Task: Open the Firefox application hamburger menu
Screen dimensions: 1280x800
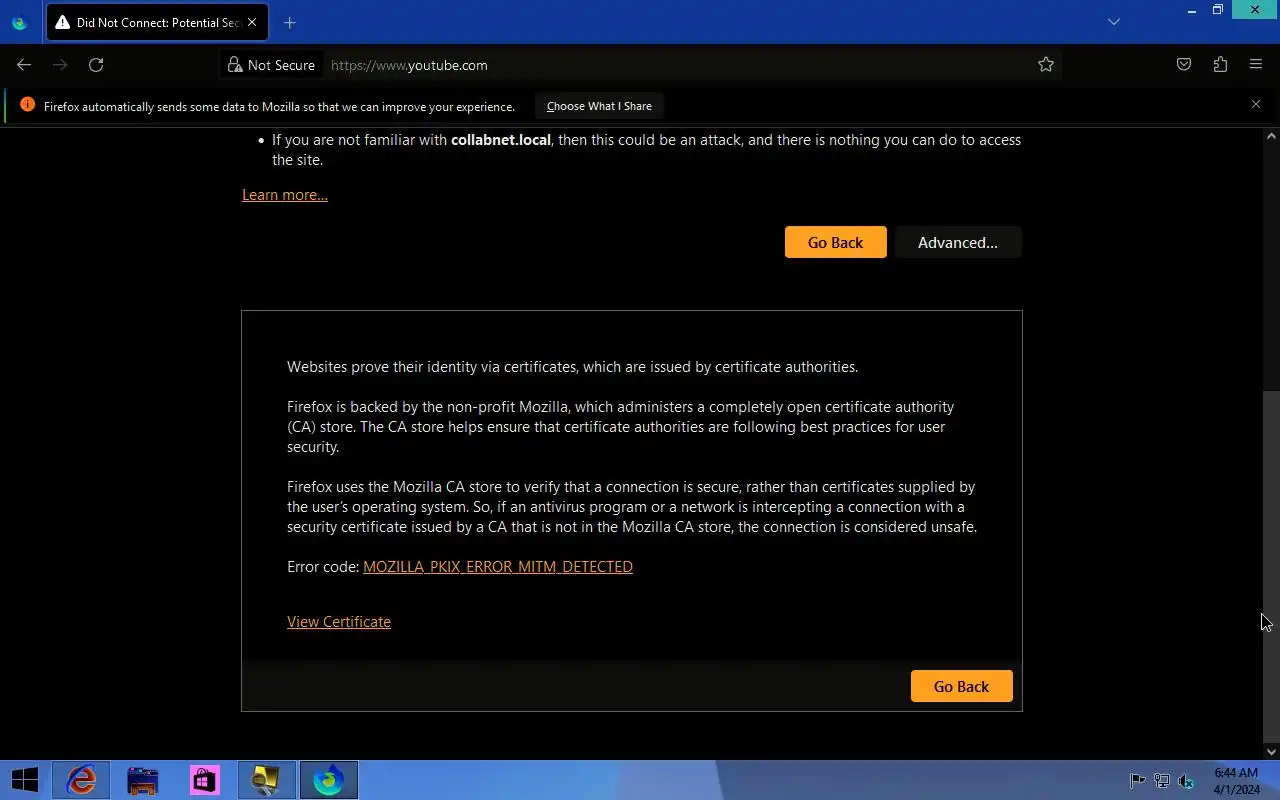Action: (x=1256, y=65)
